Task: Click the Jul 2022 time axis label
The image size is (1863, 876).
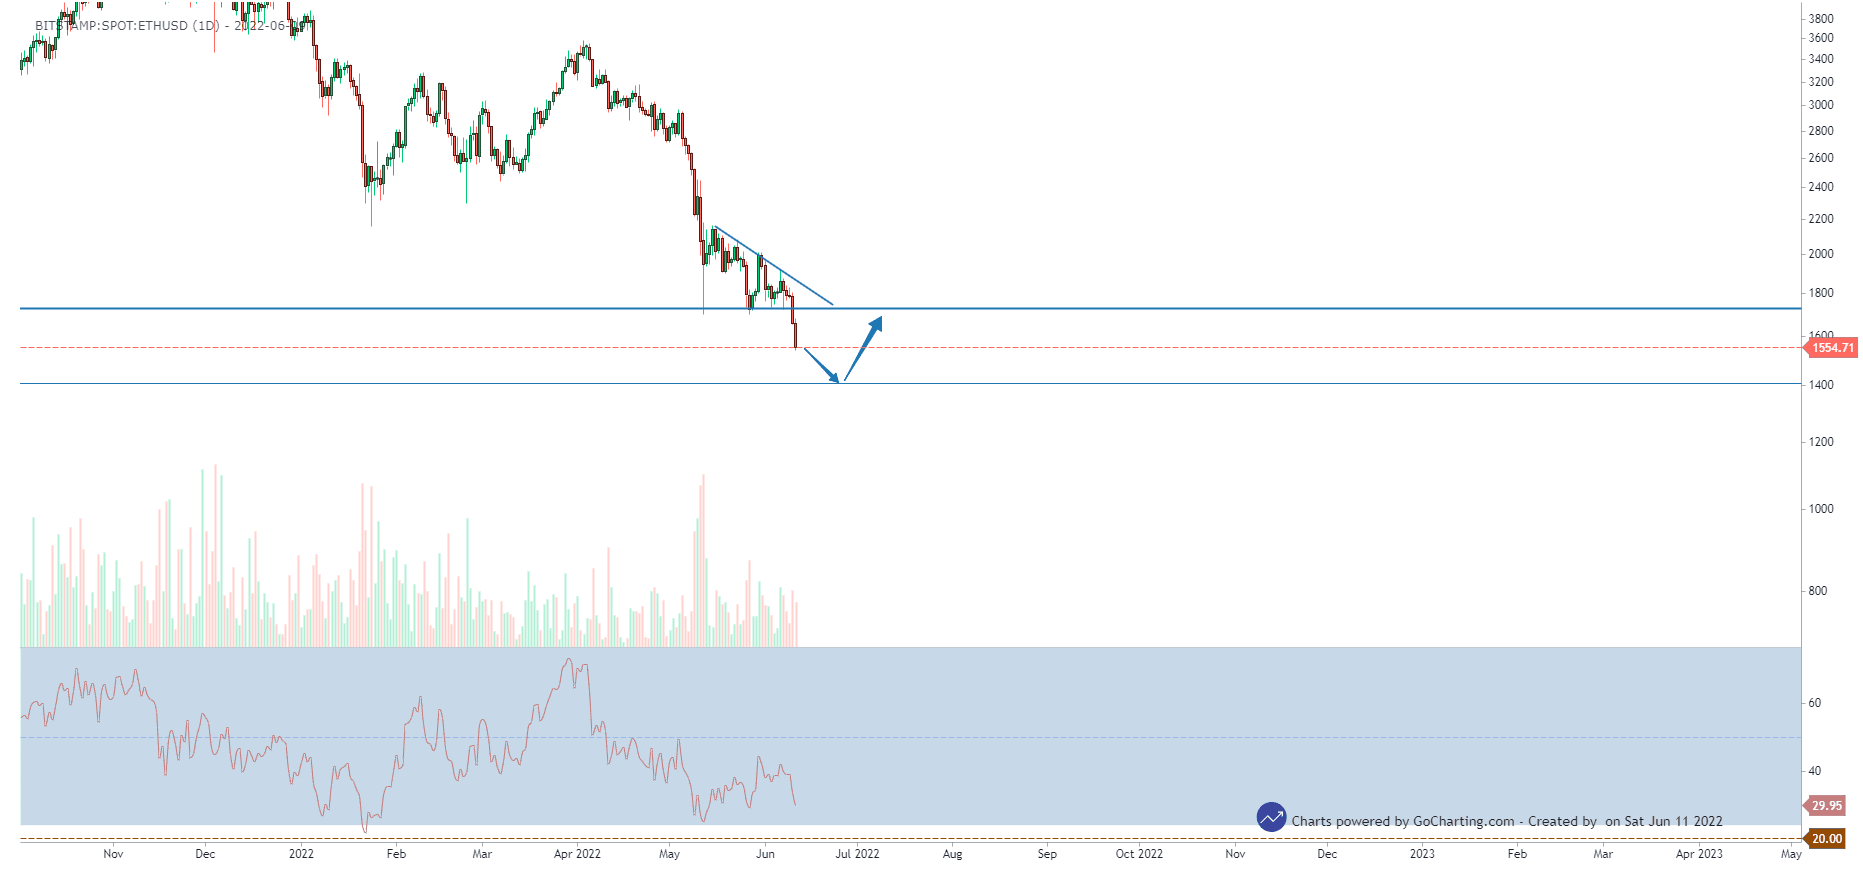Action: 857,854
